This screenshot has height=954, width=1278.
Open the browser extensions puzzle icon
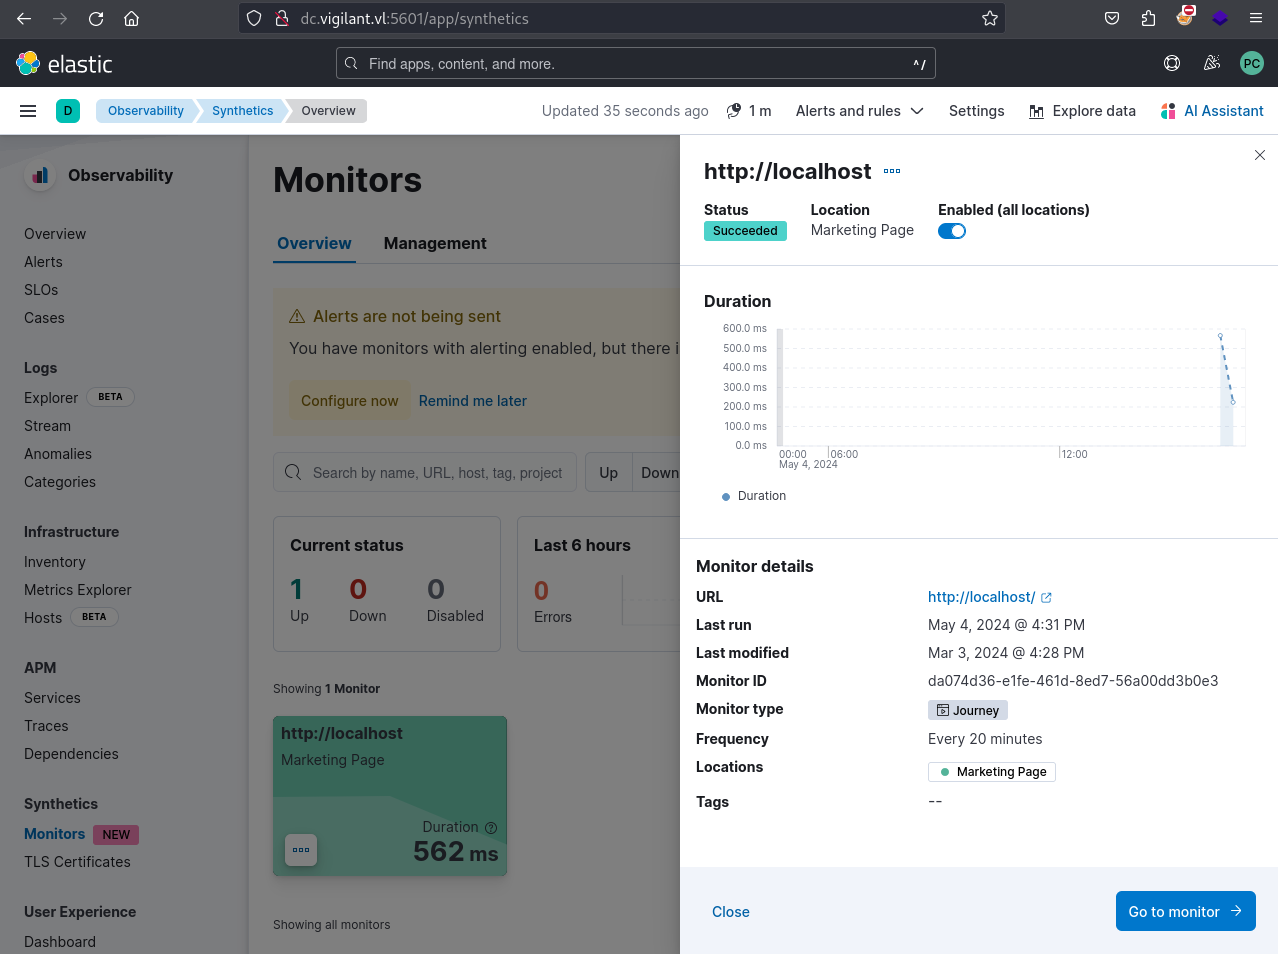click(x=1148, y=18)
